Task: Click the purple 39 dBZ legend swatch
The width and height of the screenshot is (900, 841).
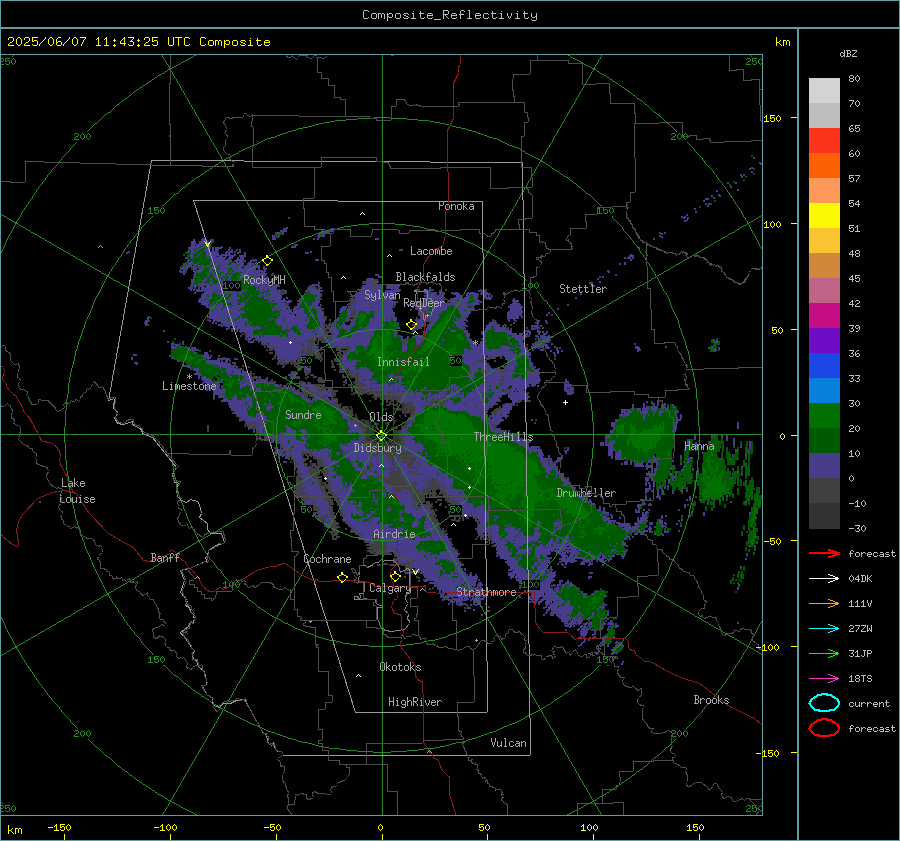Action: (x=824, y=340)
